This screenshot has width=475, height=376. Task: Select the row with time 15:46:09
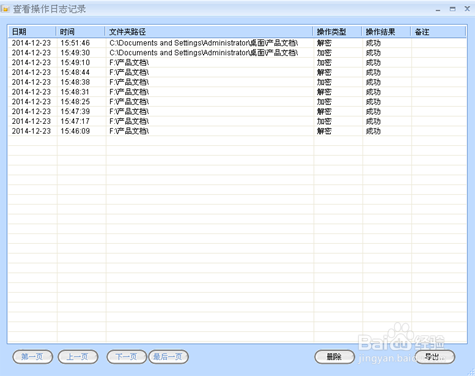tap(237, 131)
